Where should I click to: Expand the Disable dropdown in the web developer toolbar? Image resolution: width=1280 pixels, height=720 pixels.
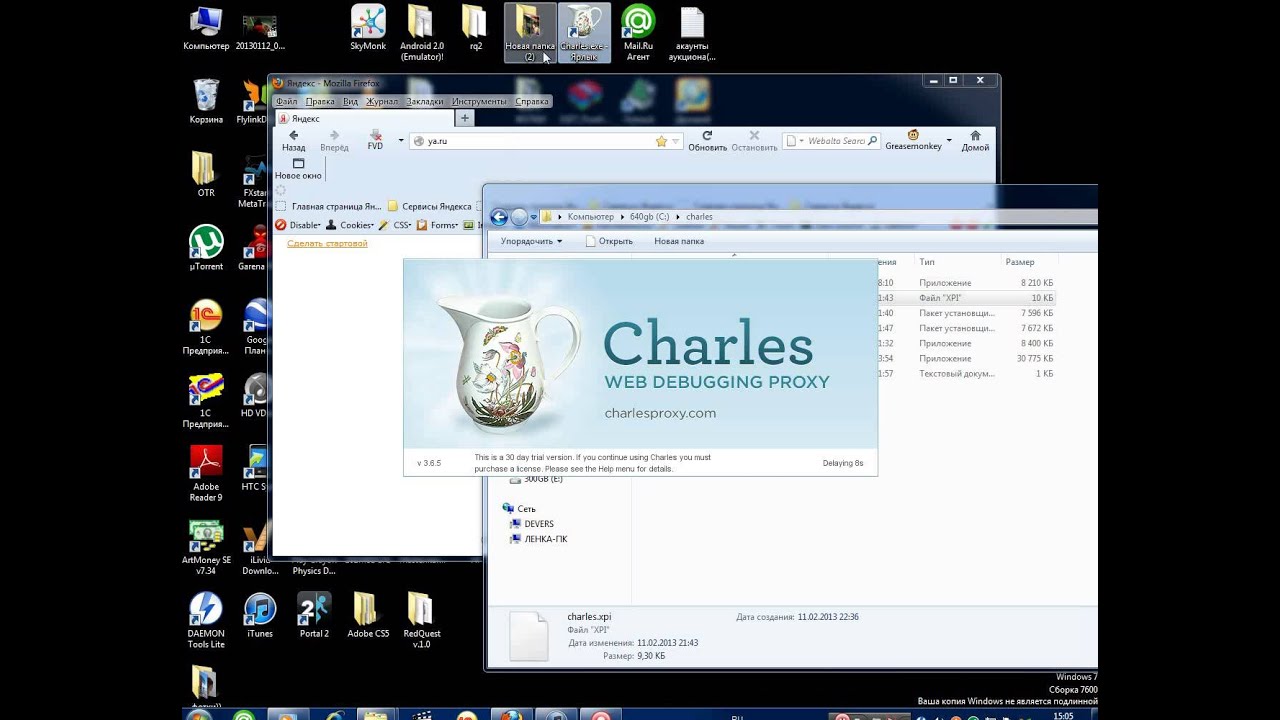(x=299, y=225)
